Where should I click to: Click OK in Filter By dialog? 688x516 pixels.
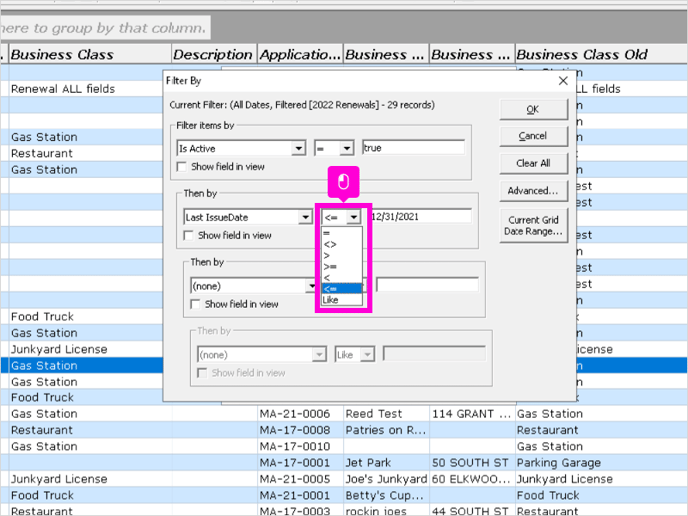[x=533, y=110]
